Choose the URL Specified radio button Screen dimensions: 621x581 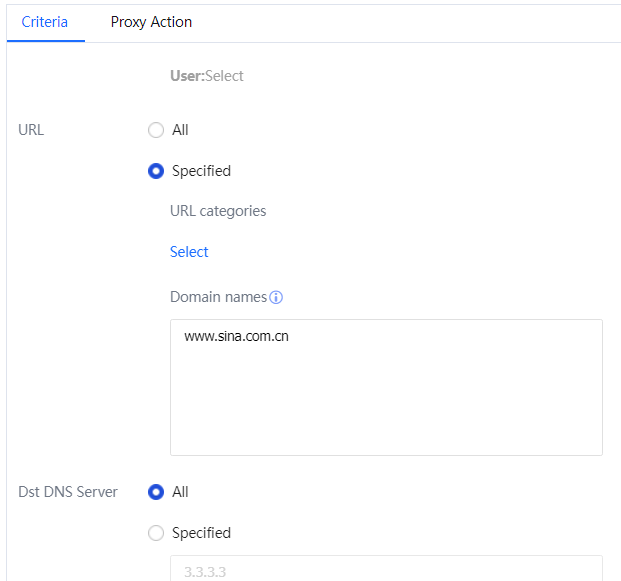156,171
